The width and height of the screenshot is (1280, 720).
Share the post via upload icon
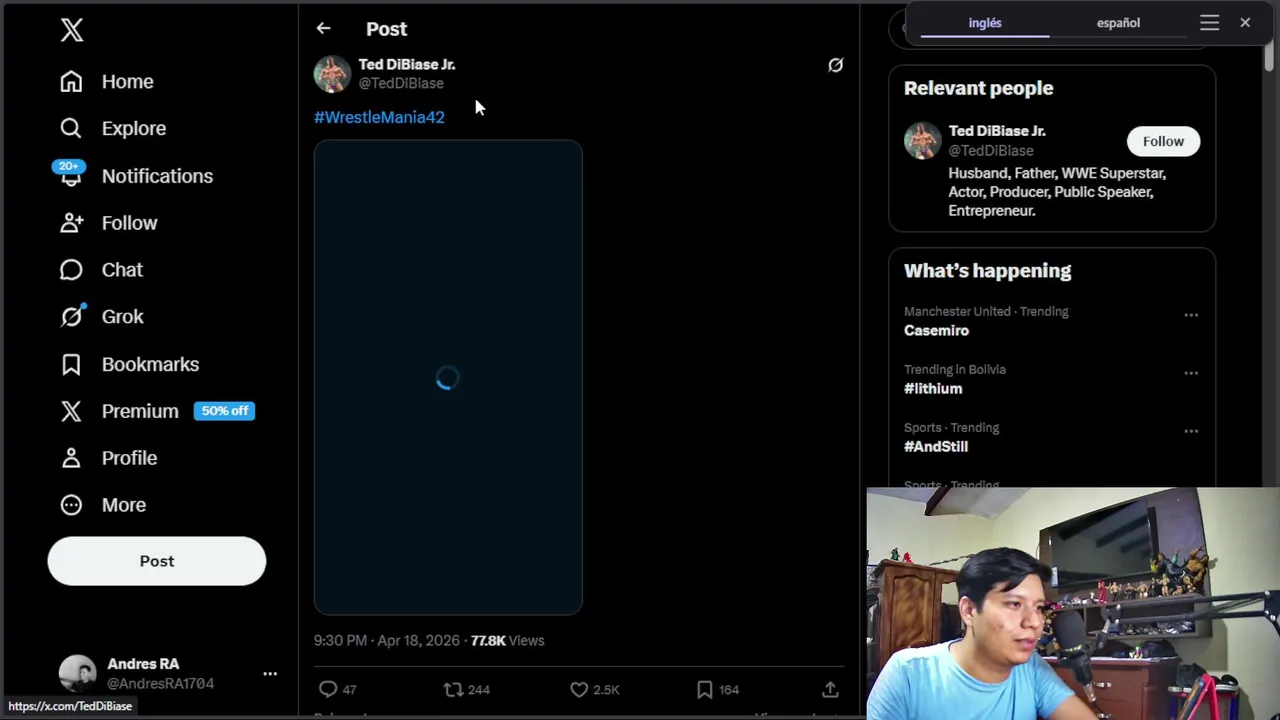(830, 689)
